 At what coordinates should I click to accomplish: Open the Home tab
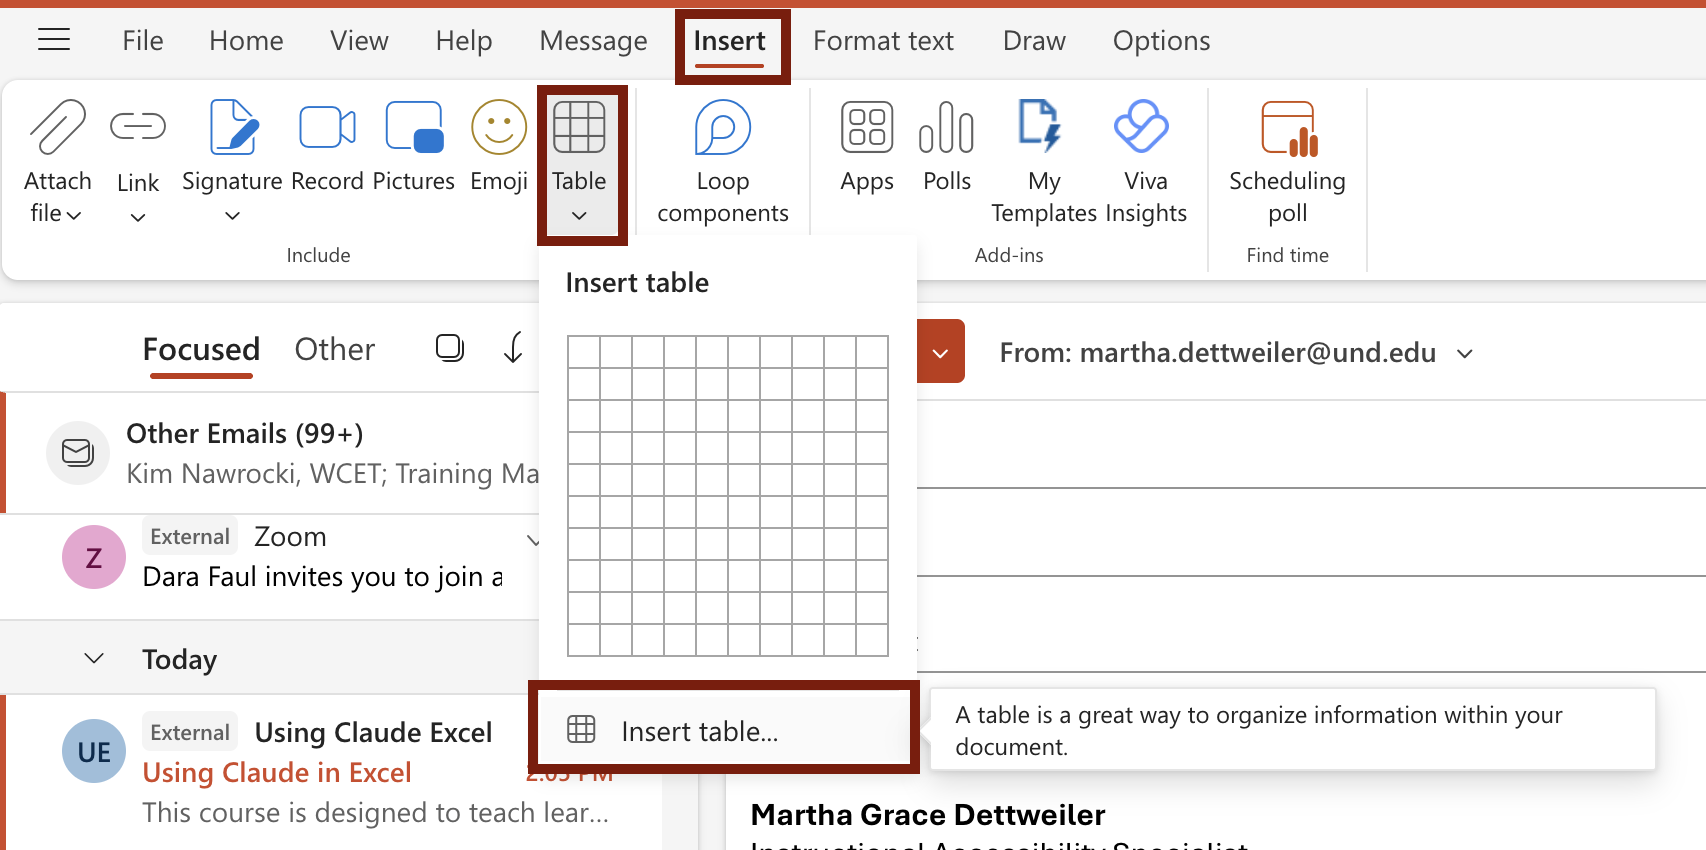246,41
